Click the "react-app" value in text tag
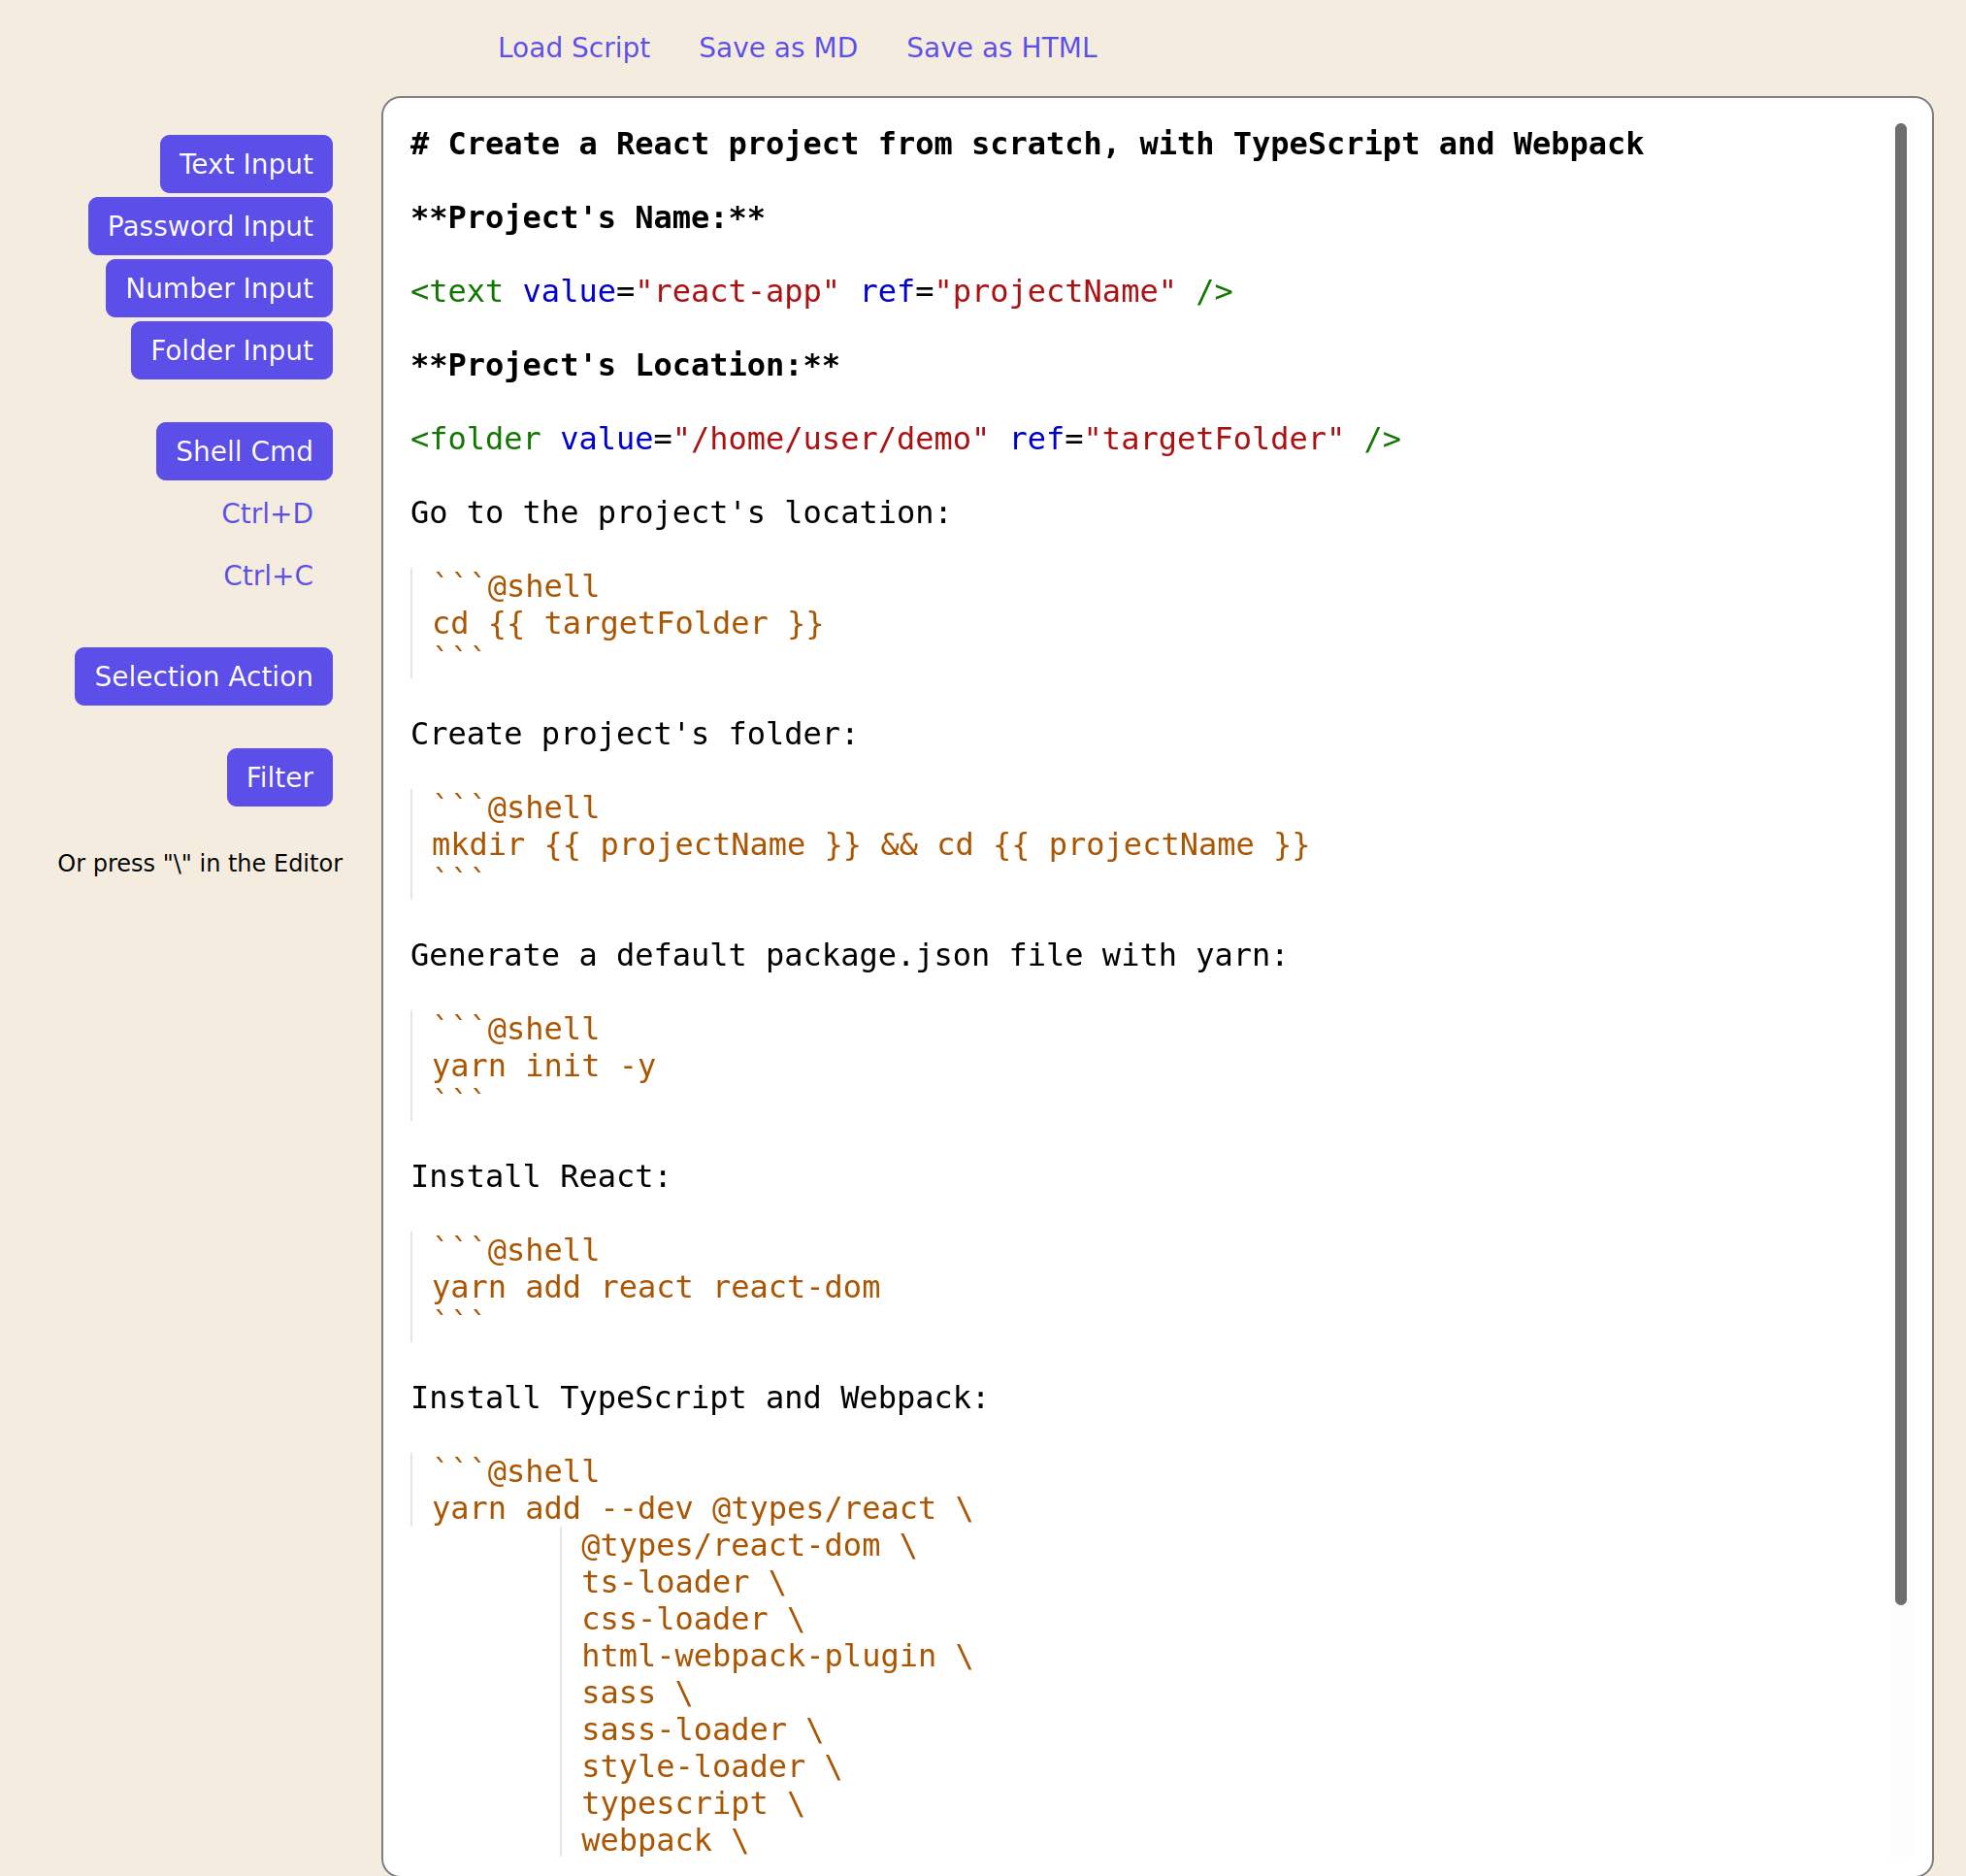The image size is (1966, 1876). (736, 292)
